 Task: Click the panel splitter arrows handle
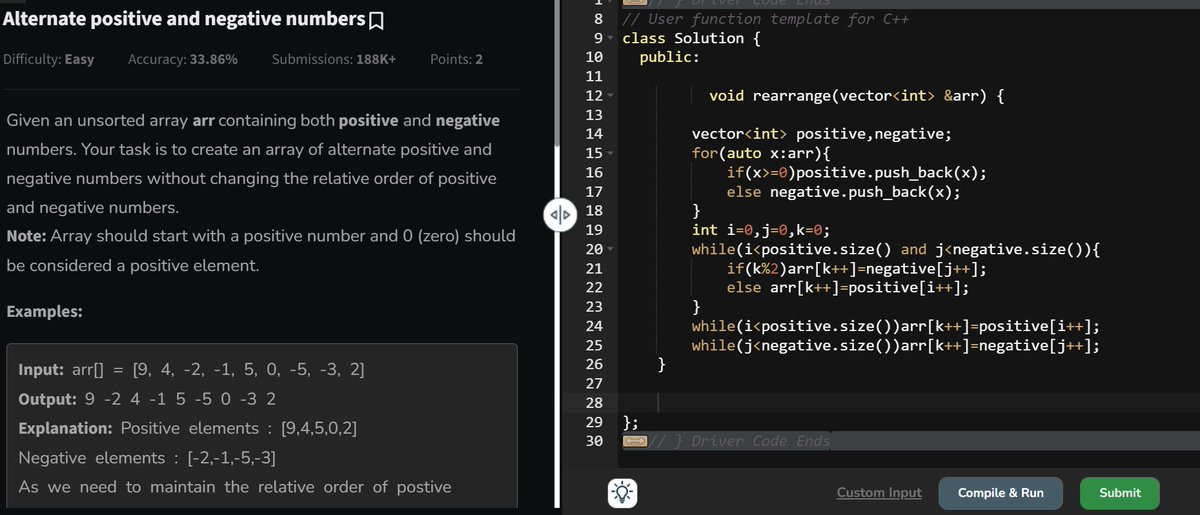point(559,213)
